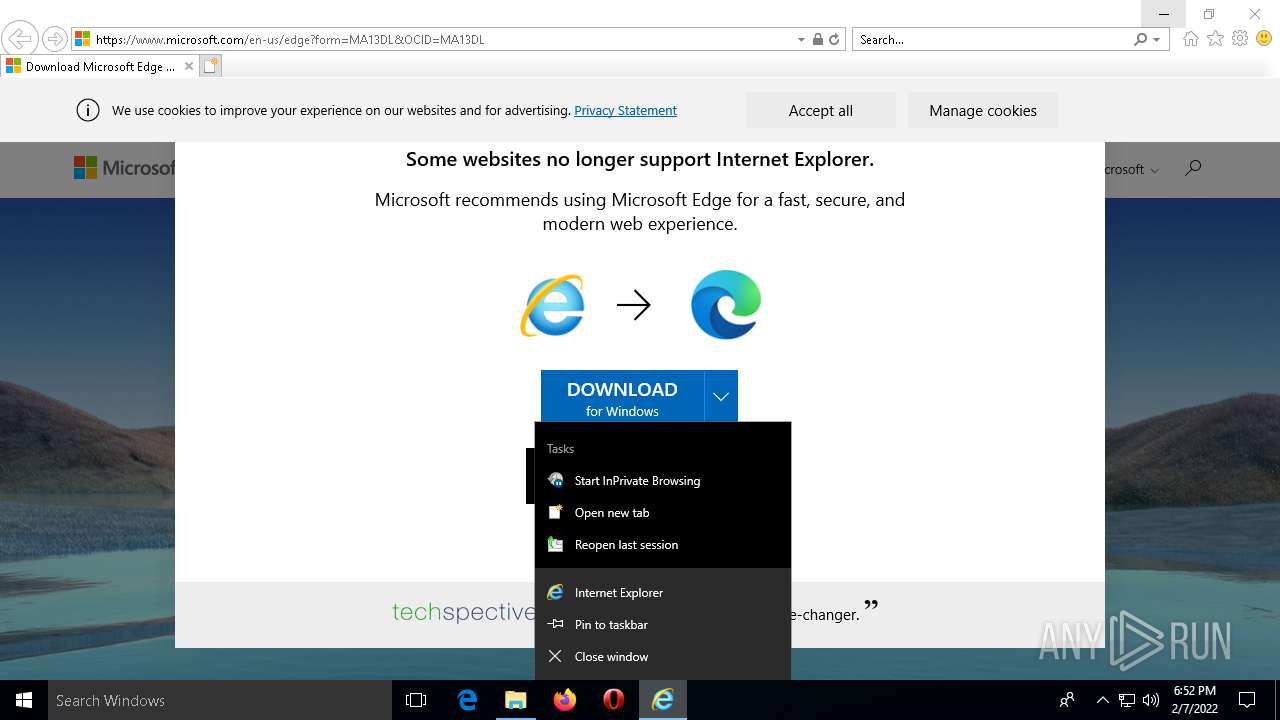Select Start InPrivate Browsing in jump list

(663, 481)
